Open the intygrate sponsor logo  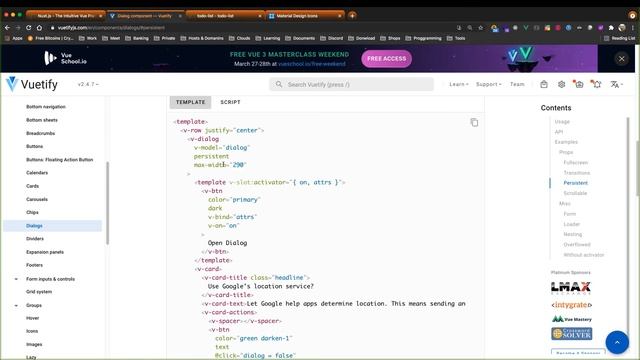pyautogui.click(x=571, y=305)
